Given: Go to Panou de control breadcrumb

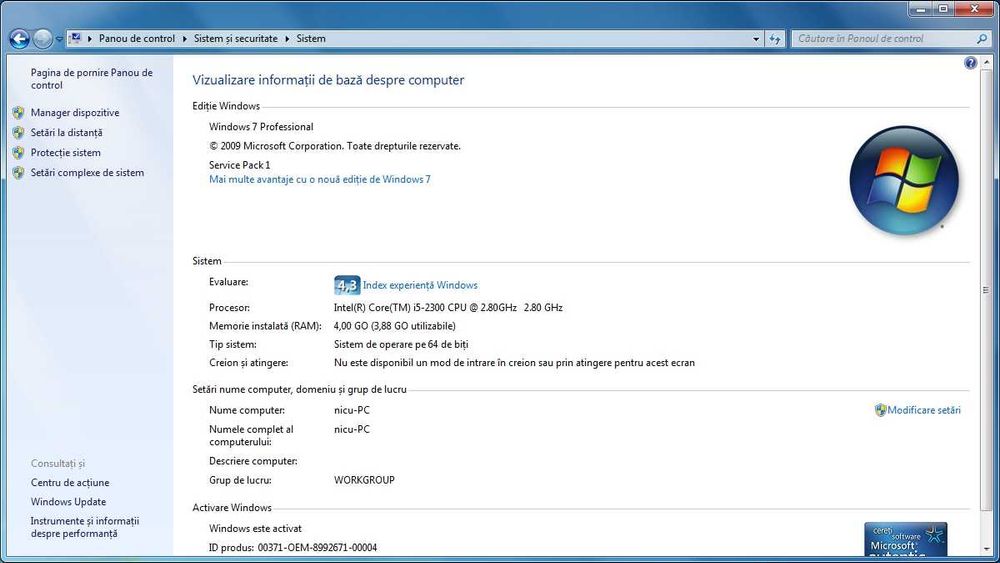Looking at the screenshot, I should point(136,39).
